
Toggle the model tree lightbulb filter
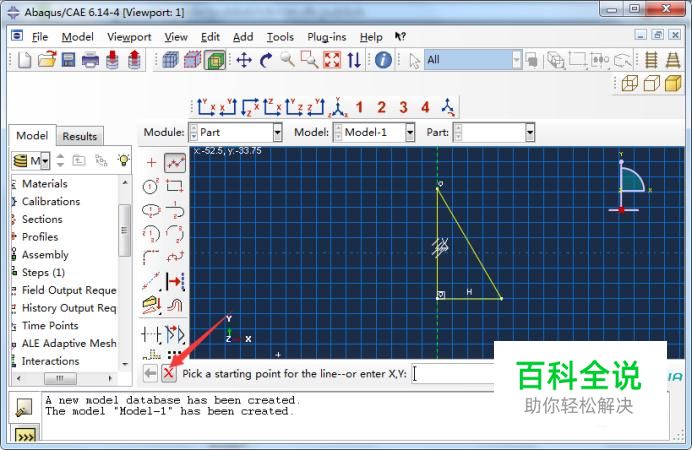click(x=124, y=160)
